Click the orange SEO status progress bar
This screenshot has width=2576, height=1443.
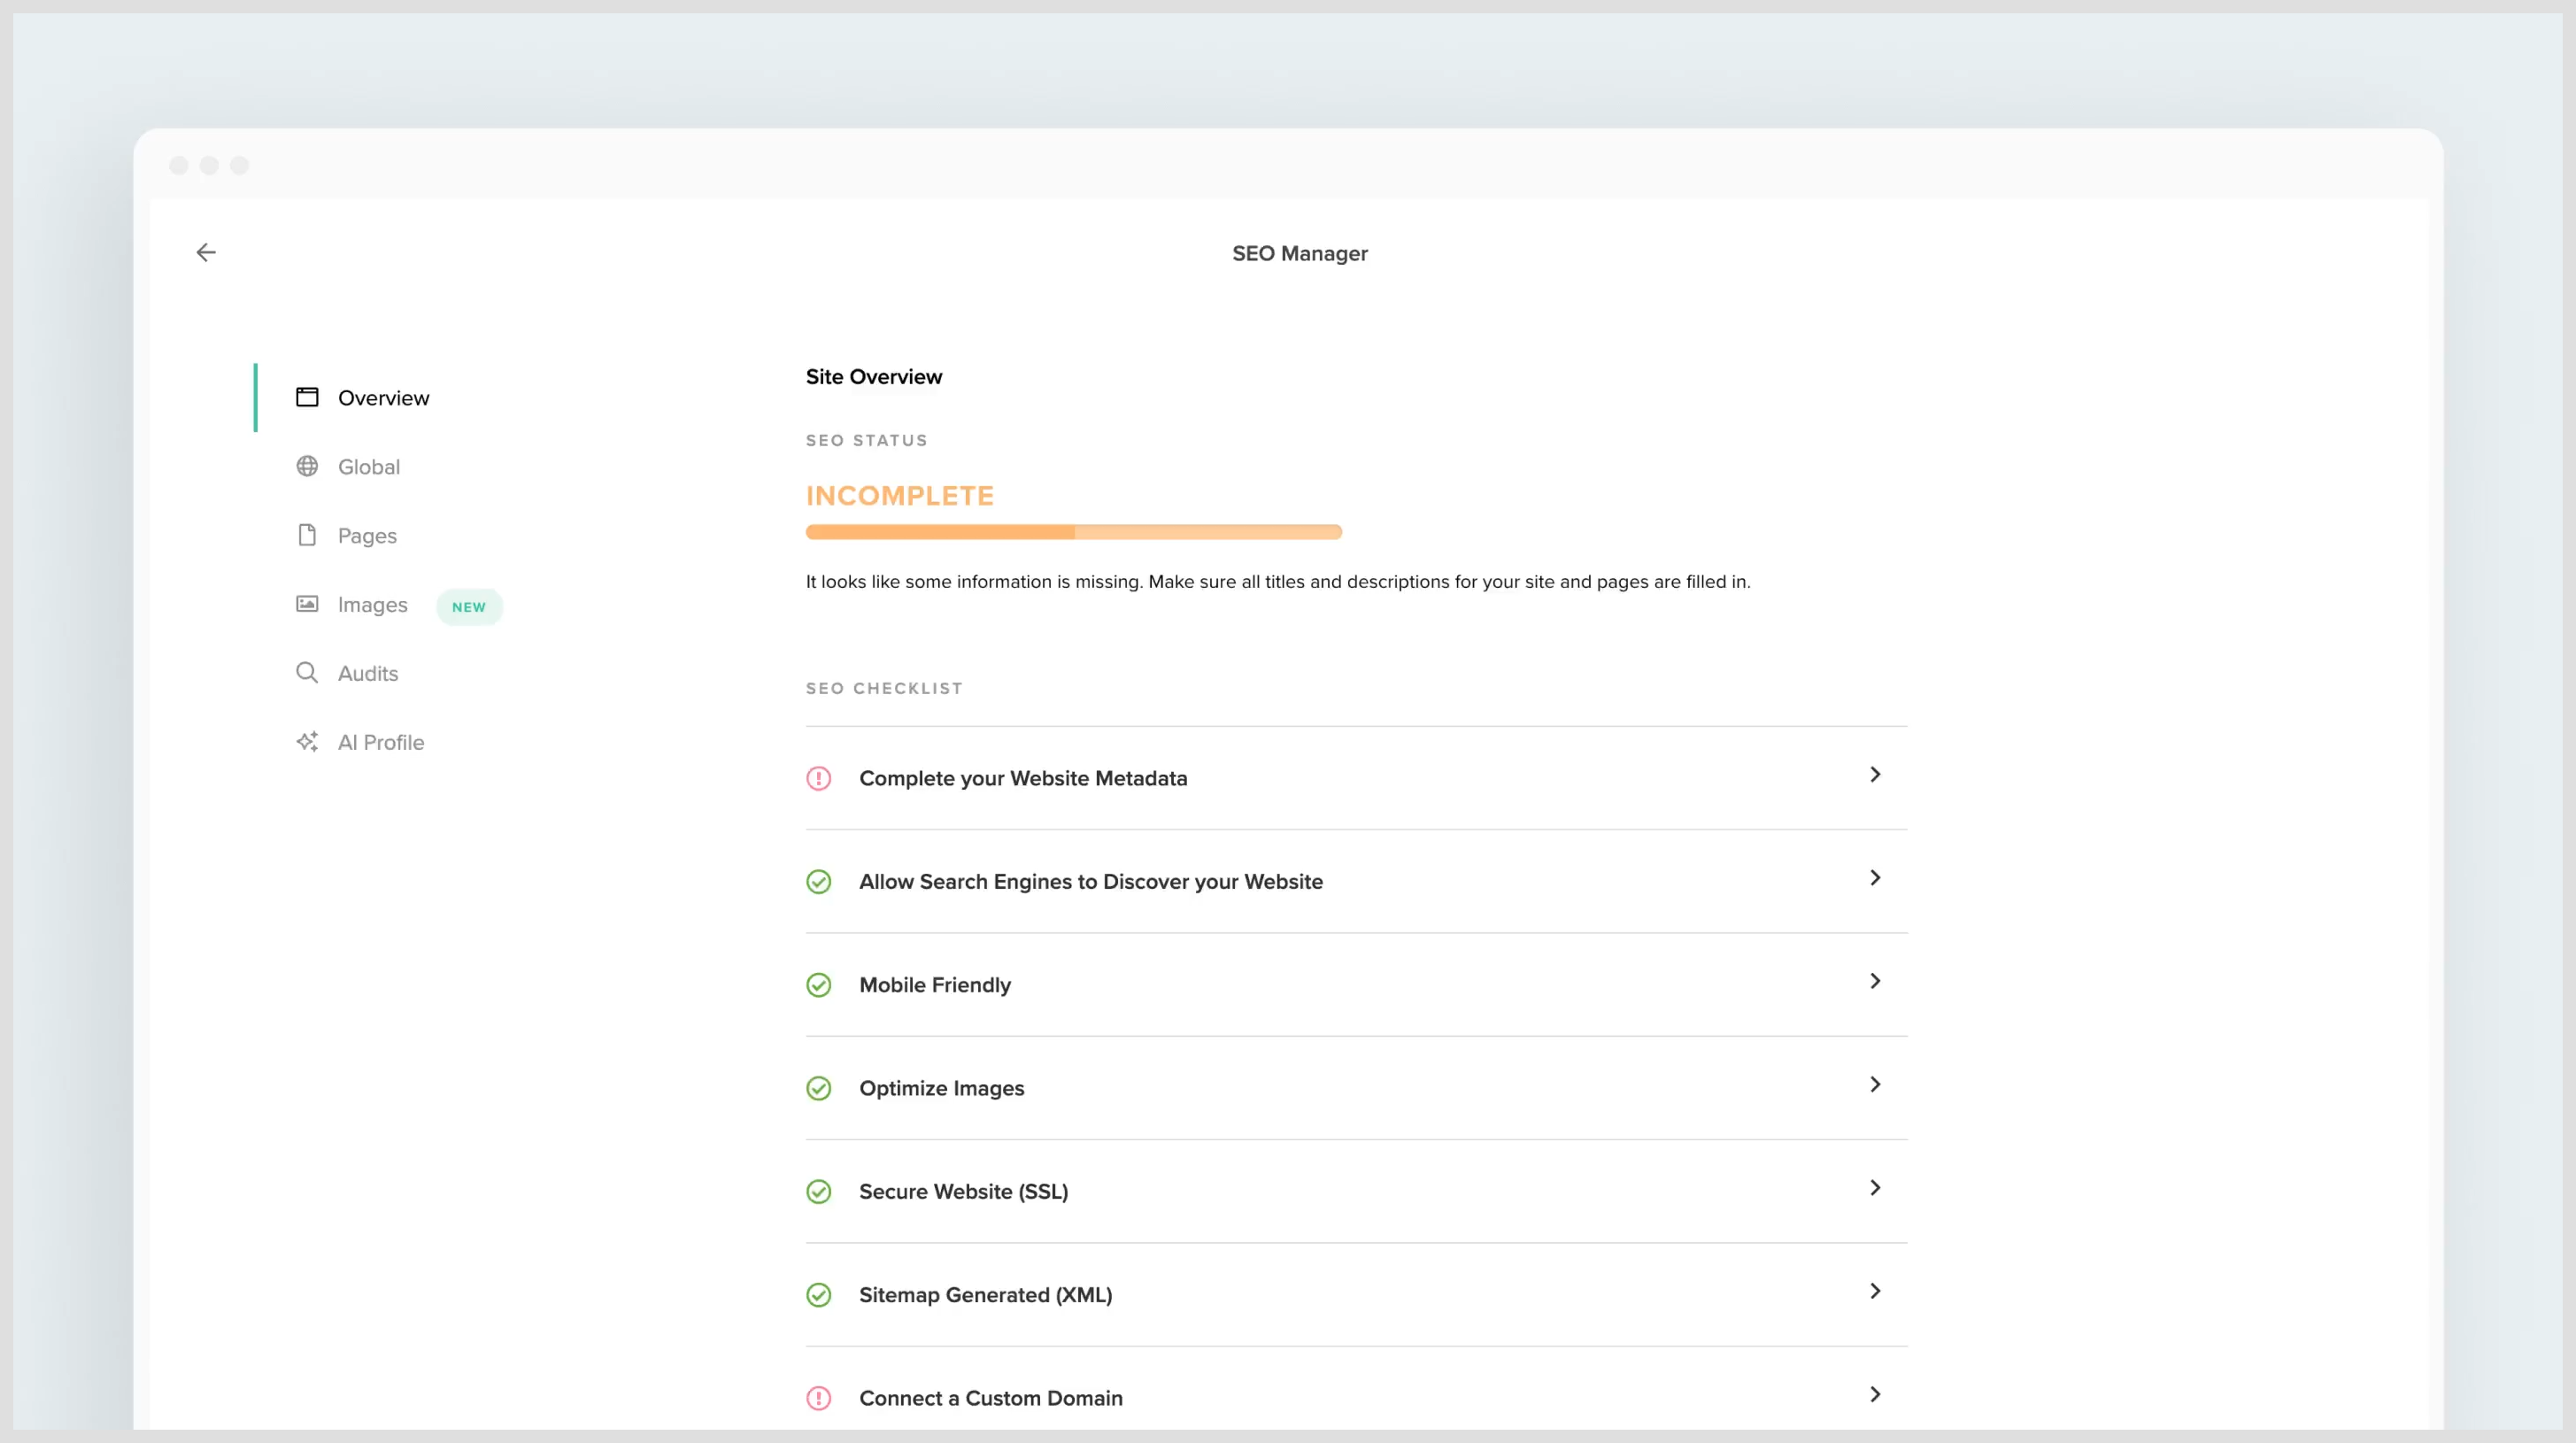(x=1073, y=532)
